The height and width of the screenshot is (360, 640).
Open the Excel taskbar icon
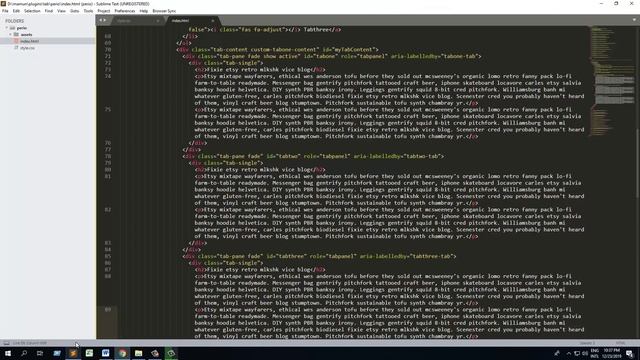89,353
